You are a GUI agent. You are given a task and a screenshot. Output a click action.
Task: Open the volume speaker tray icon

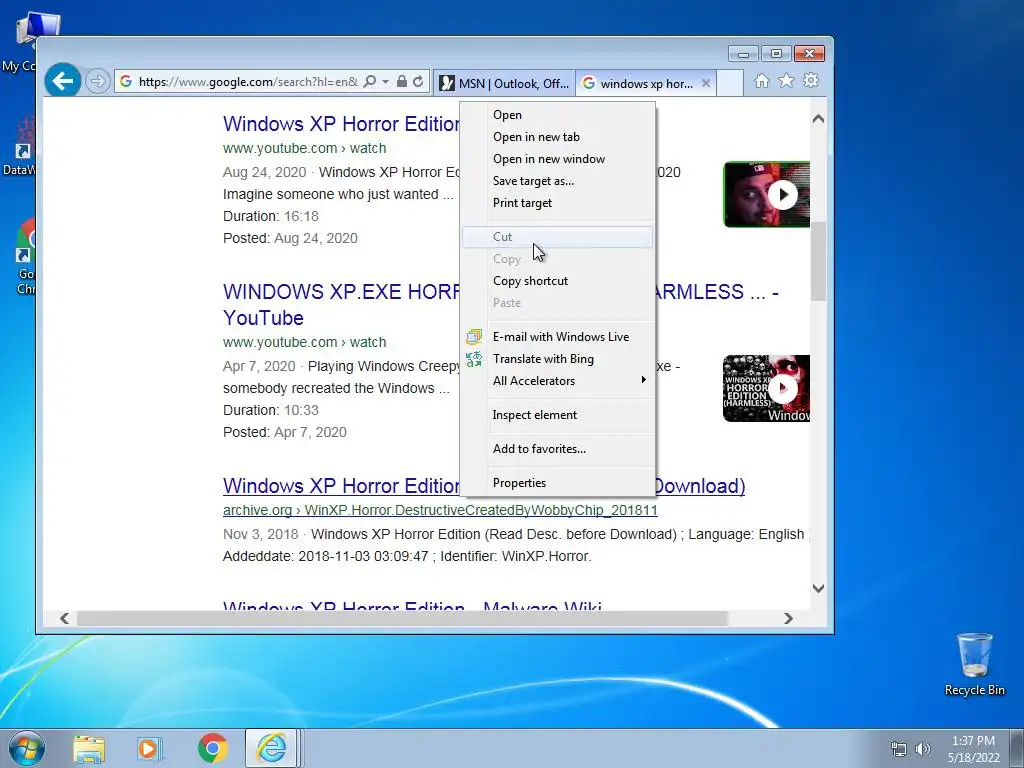pos(922,749)
